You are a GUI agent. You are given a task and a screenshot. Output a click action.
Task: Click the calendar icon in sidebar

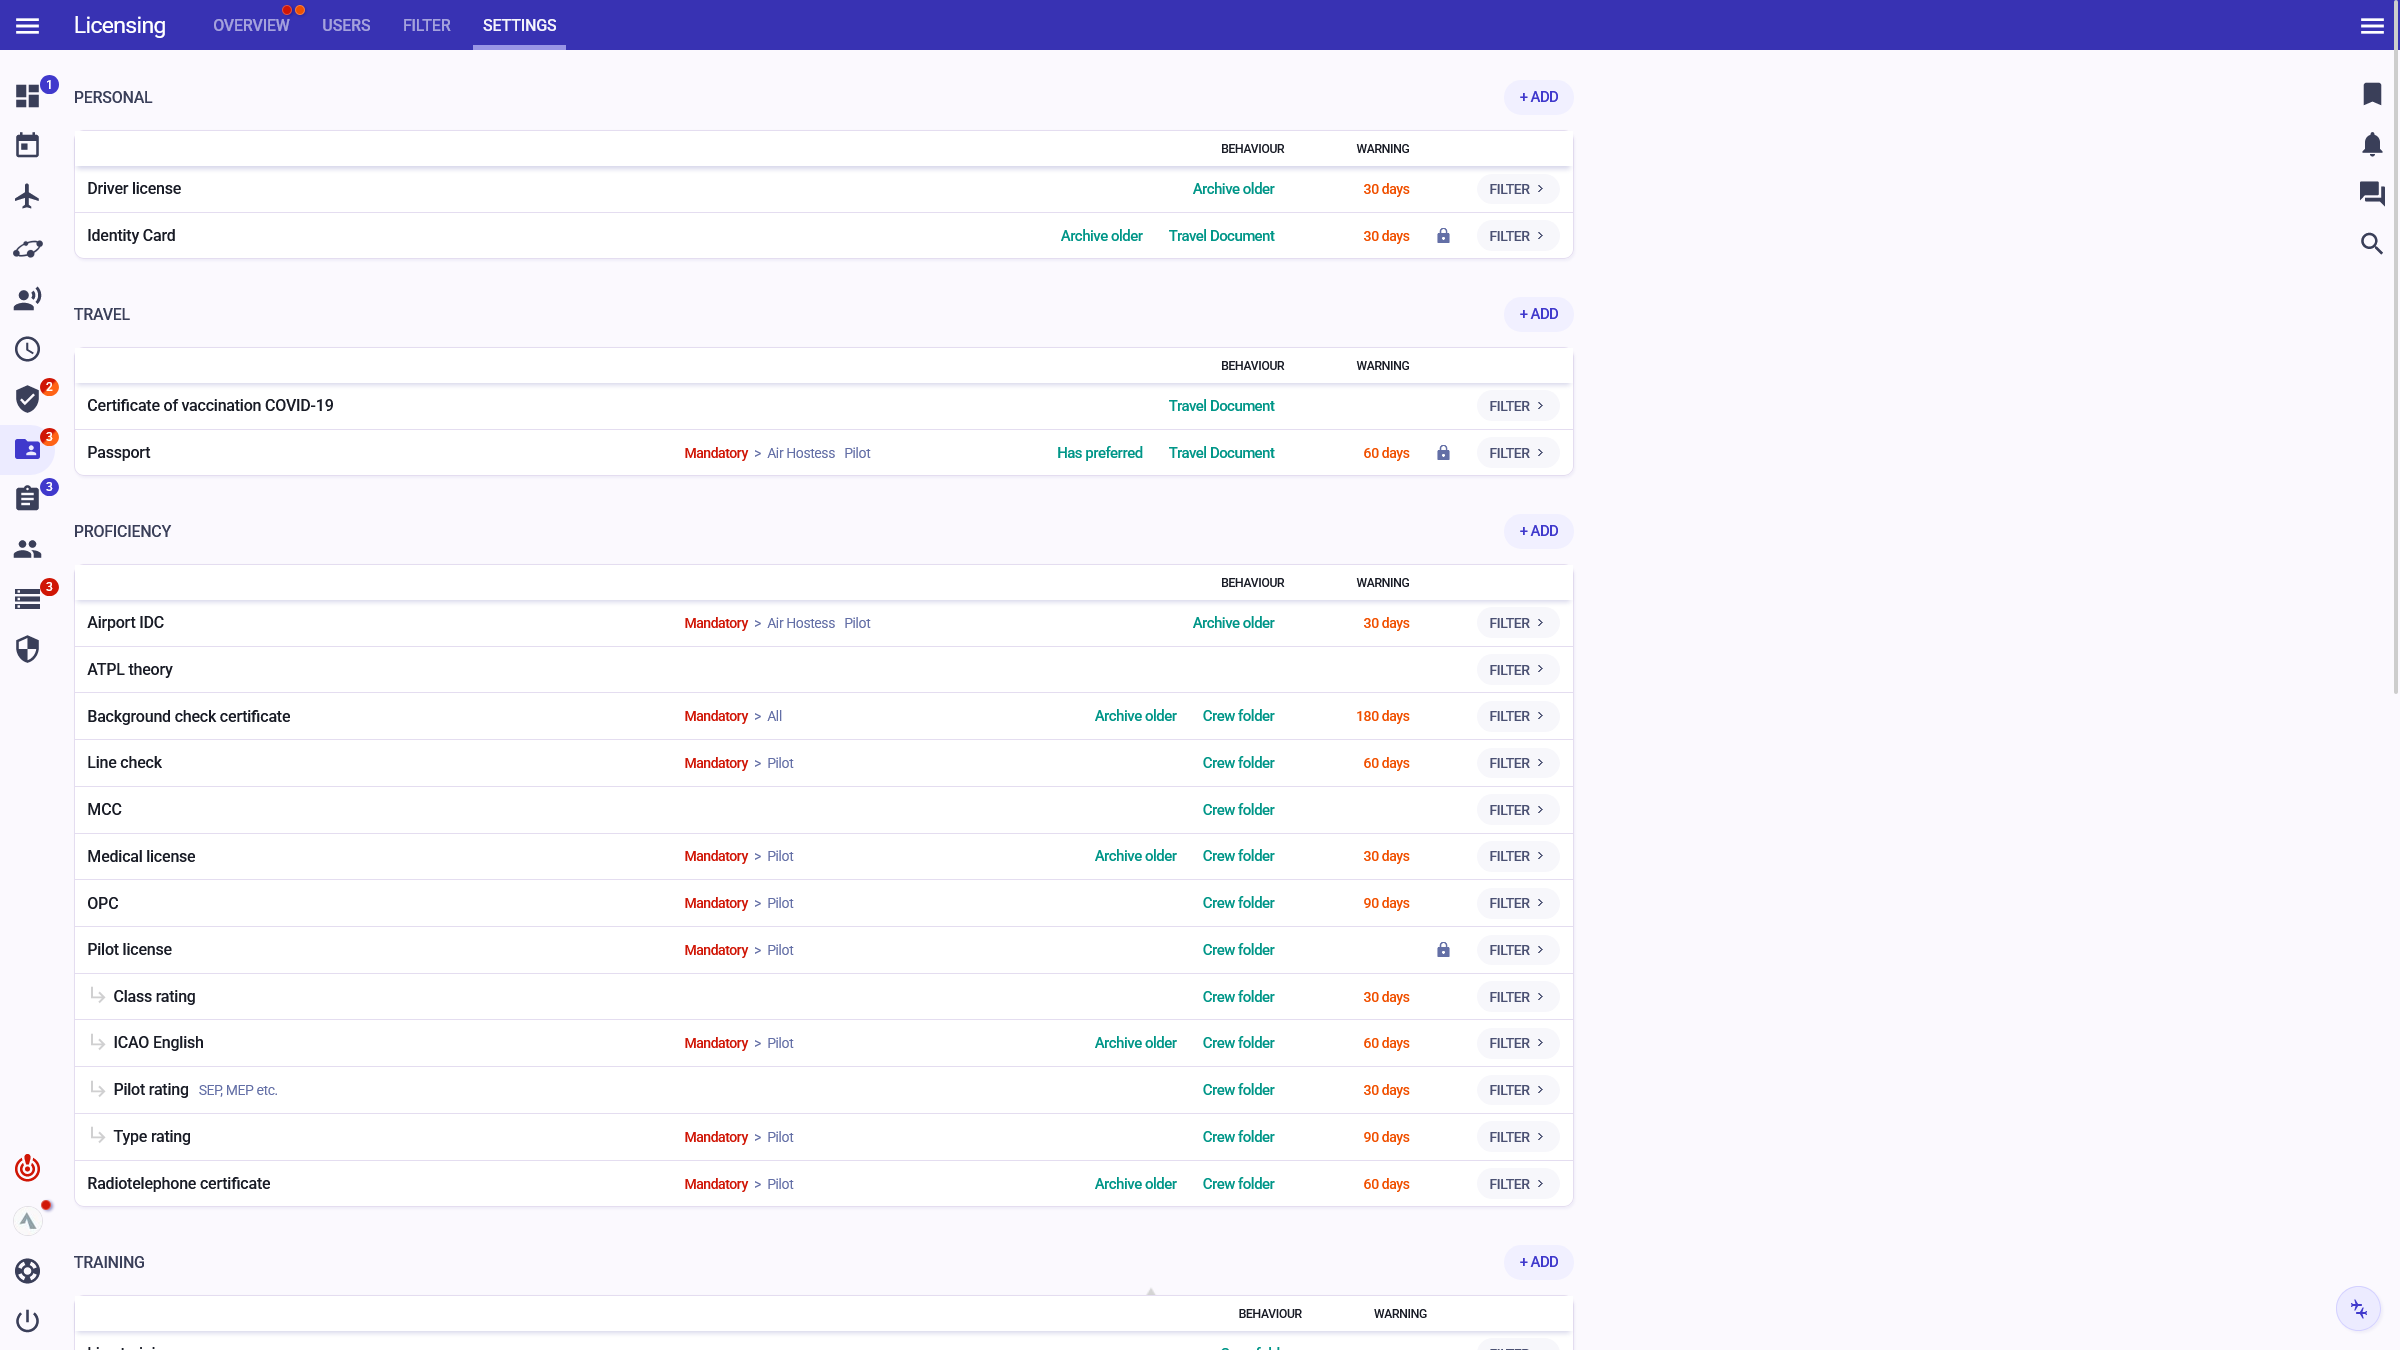point(27,146)
